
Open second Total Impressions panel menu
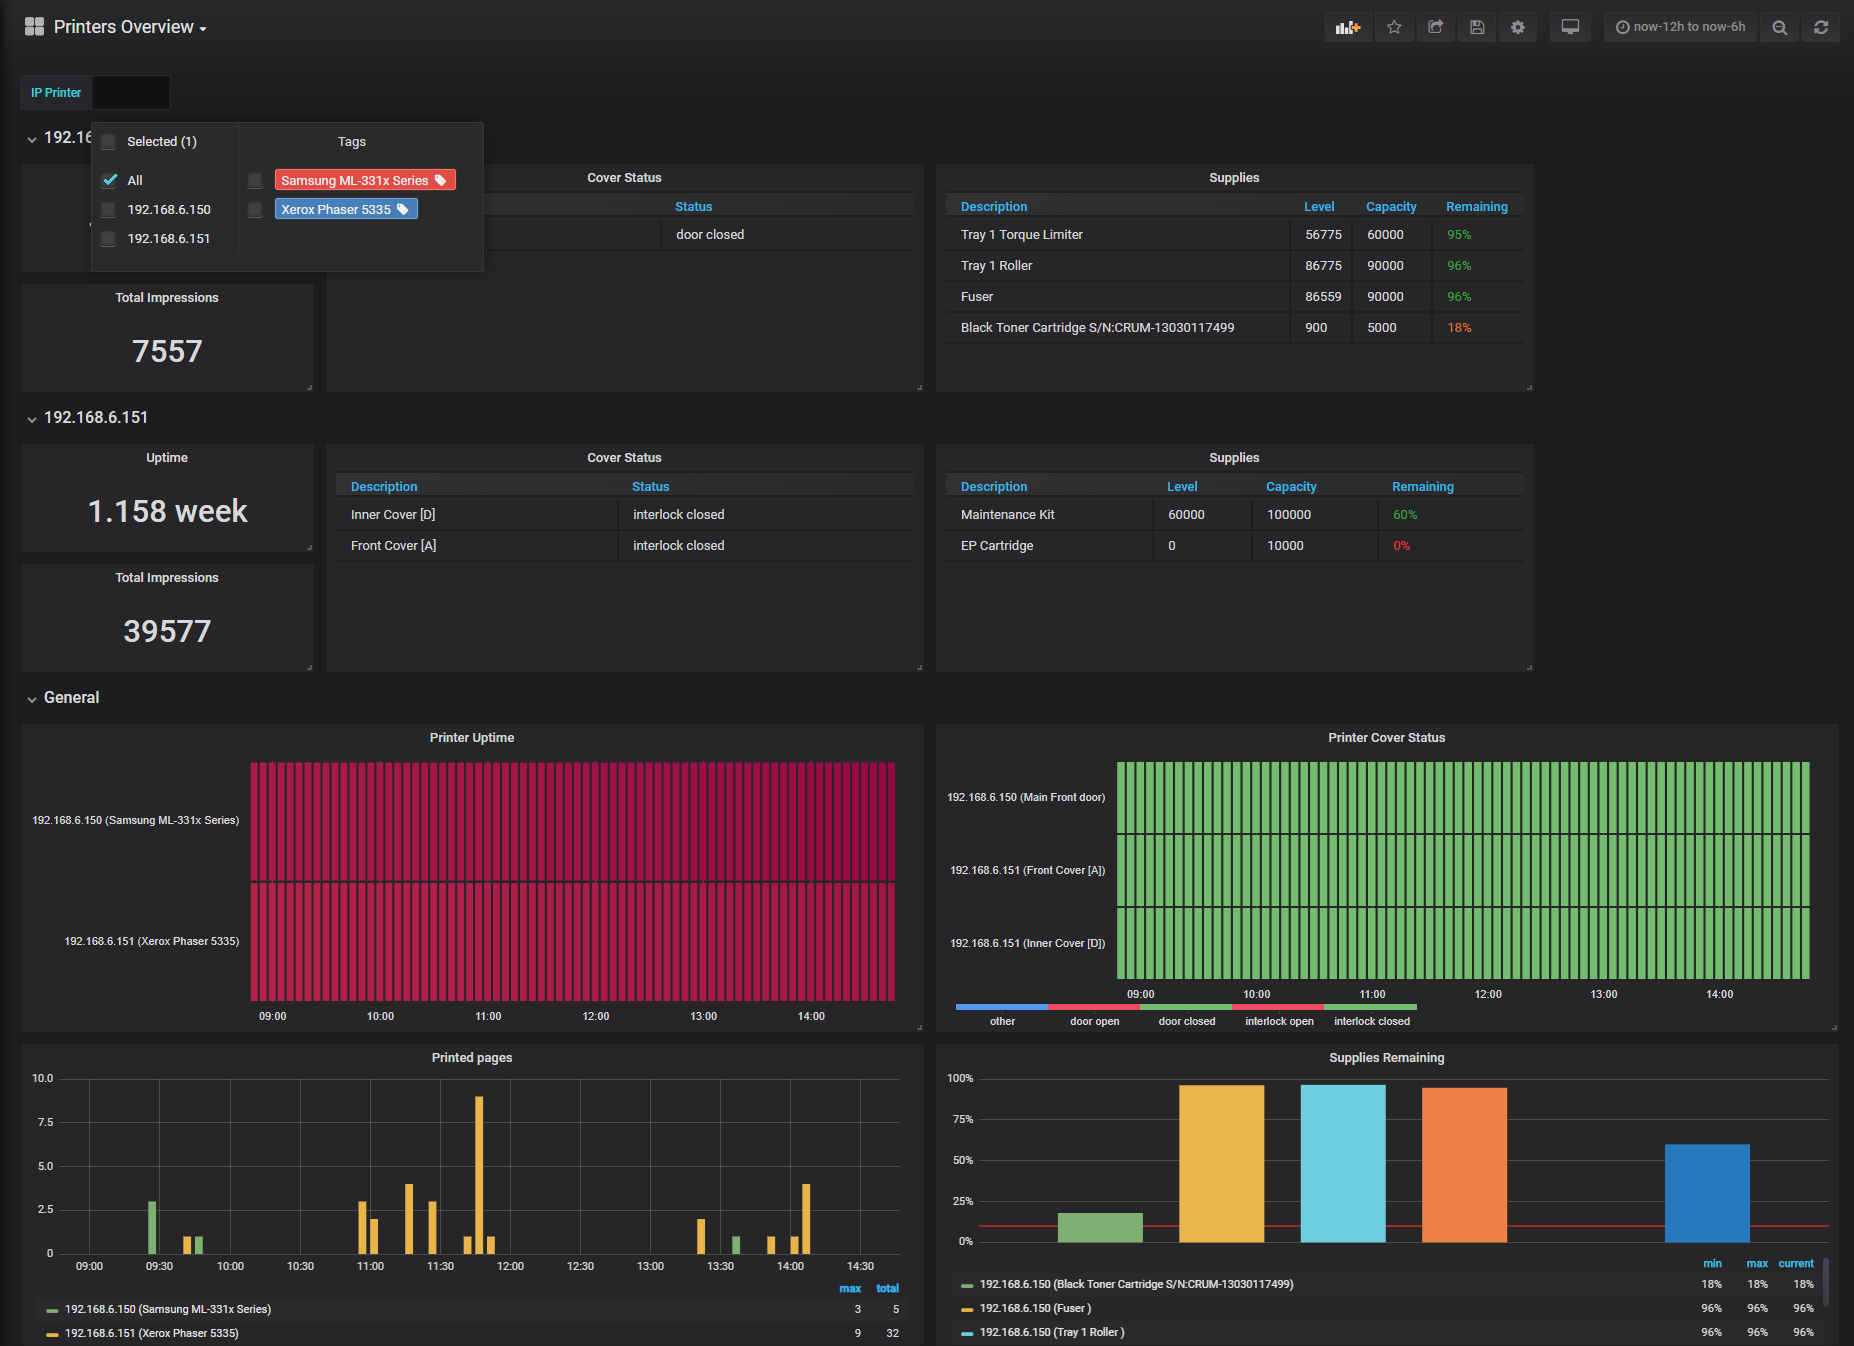tap(167, 578)
